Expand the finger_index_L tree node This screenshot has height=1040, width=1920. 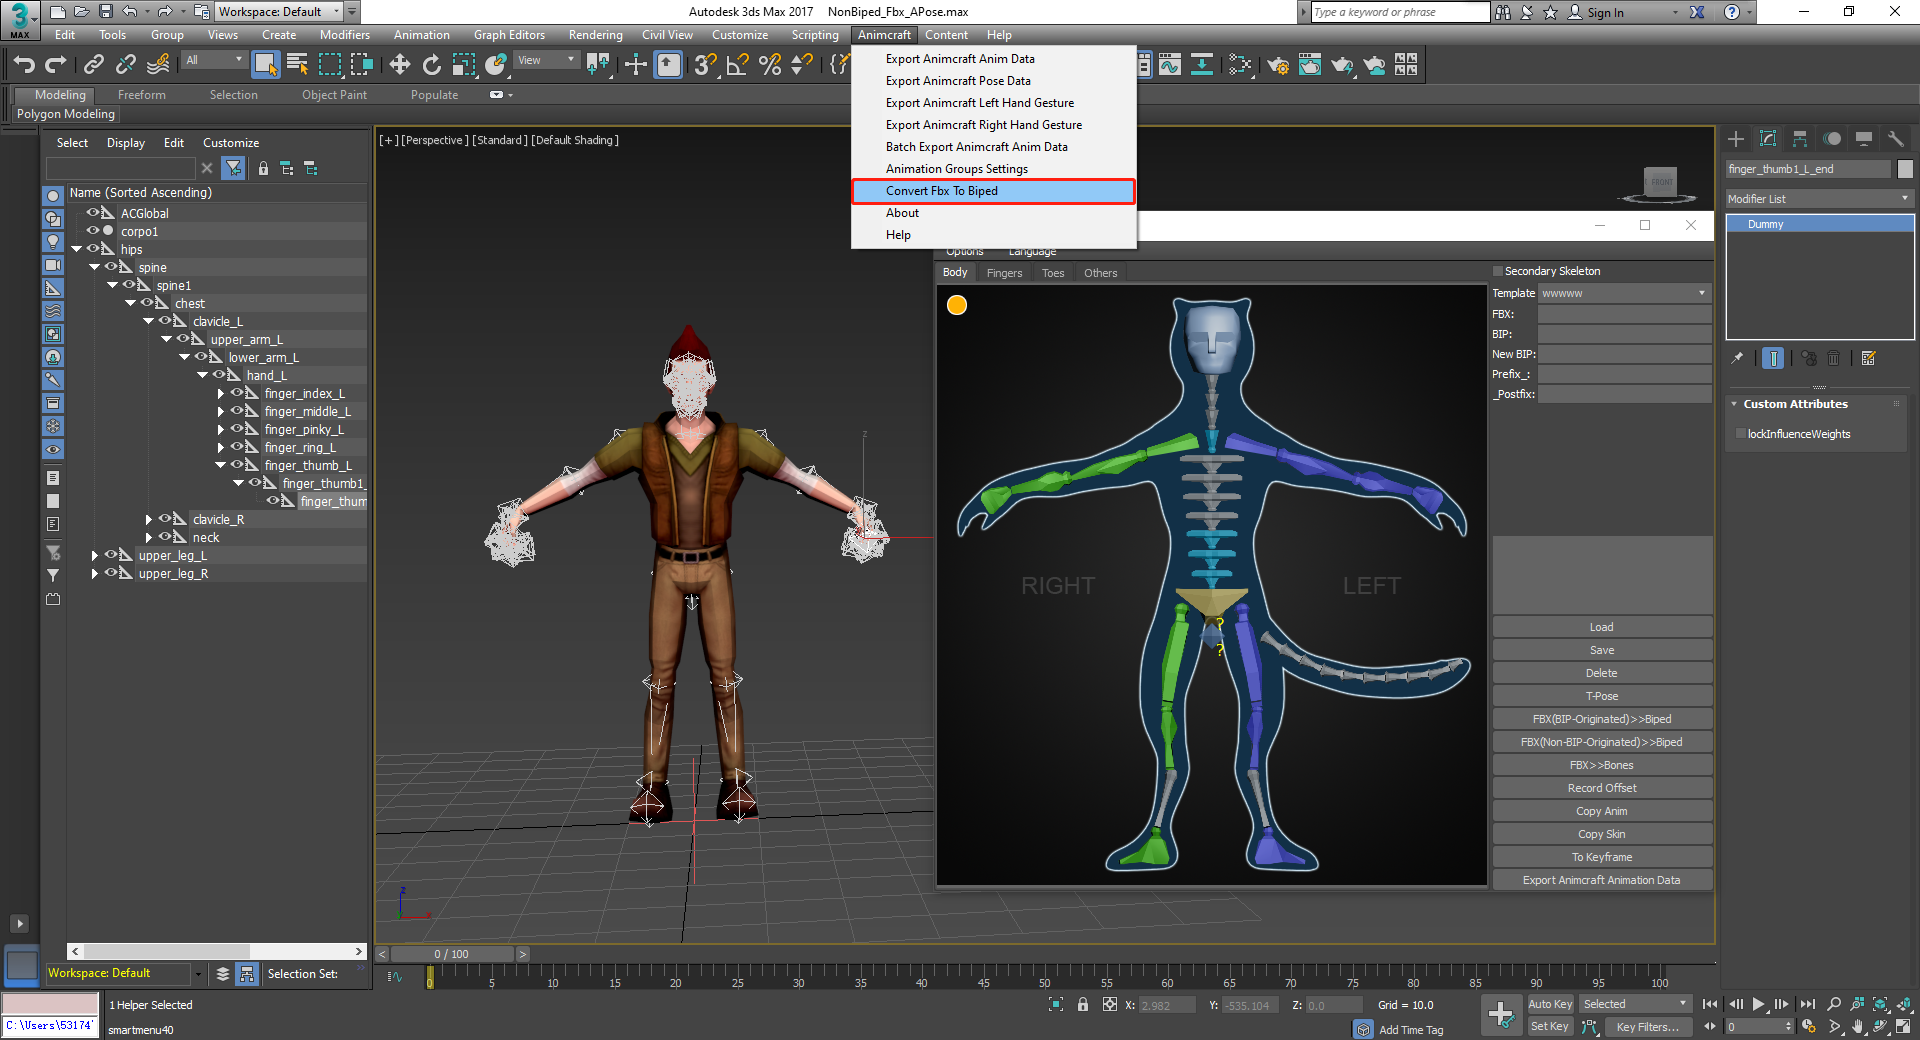[x=221, y=393]
